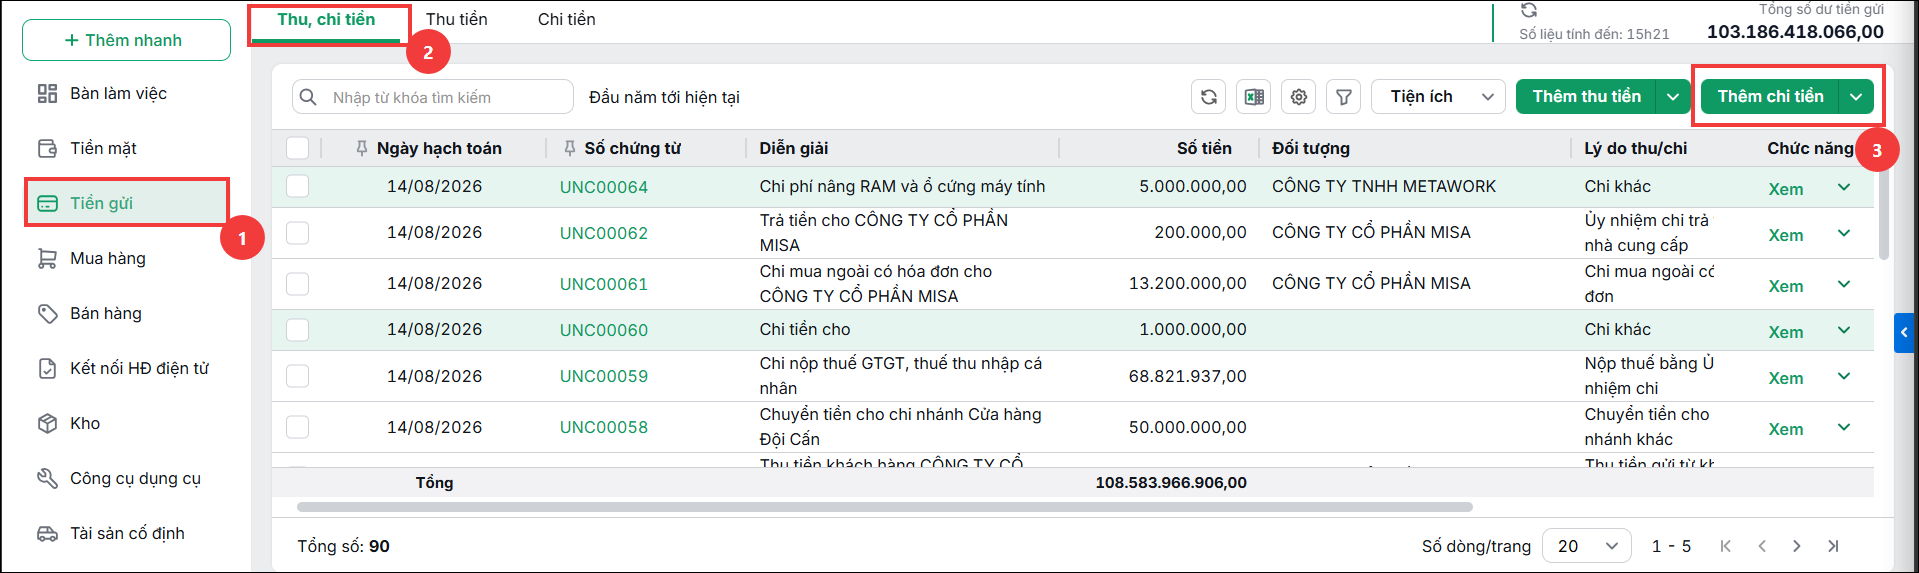
Task: Click horizontal scrollbar under table
Action: (x=885, y=507)
